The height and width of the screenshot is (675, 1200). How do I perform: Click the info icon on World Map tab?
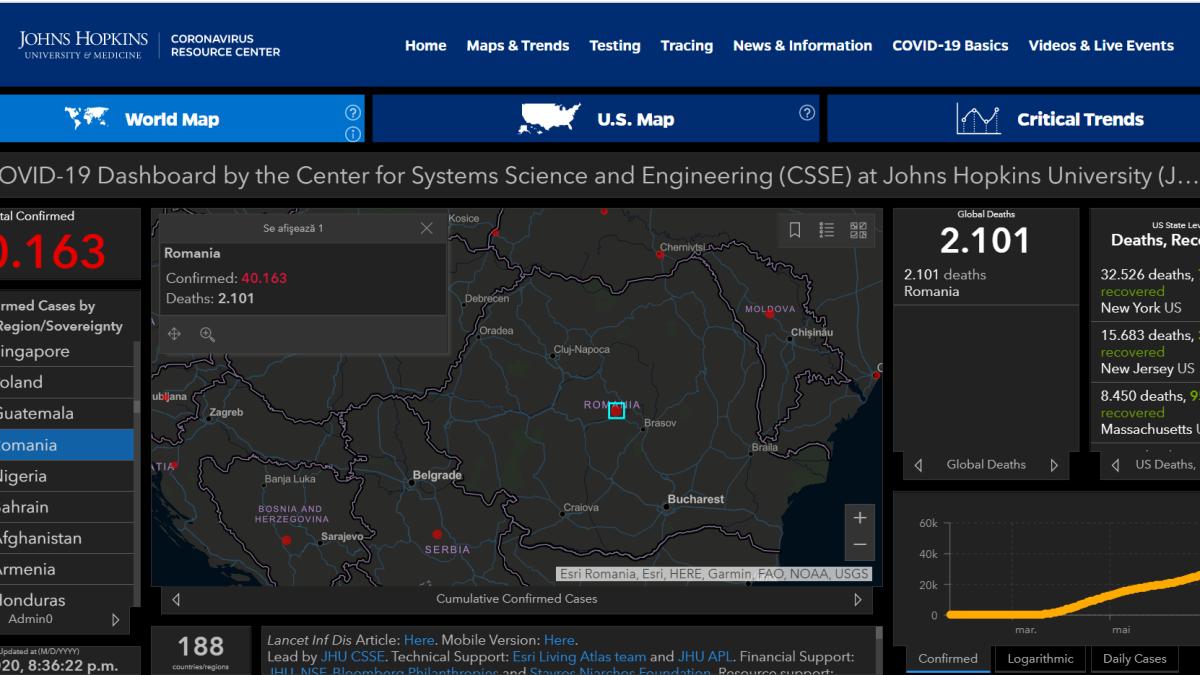pyautogui.click(x=352, y=134)
